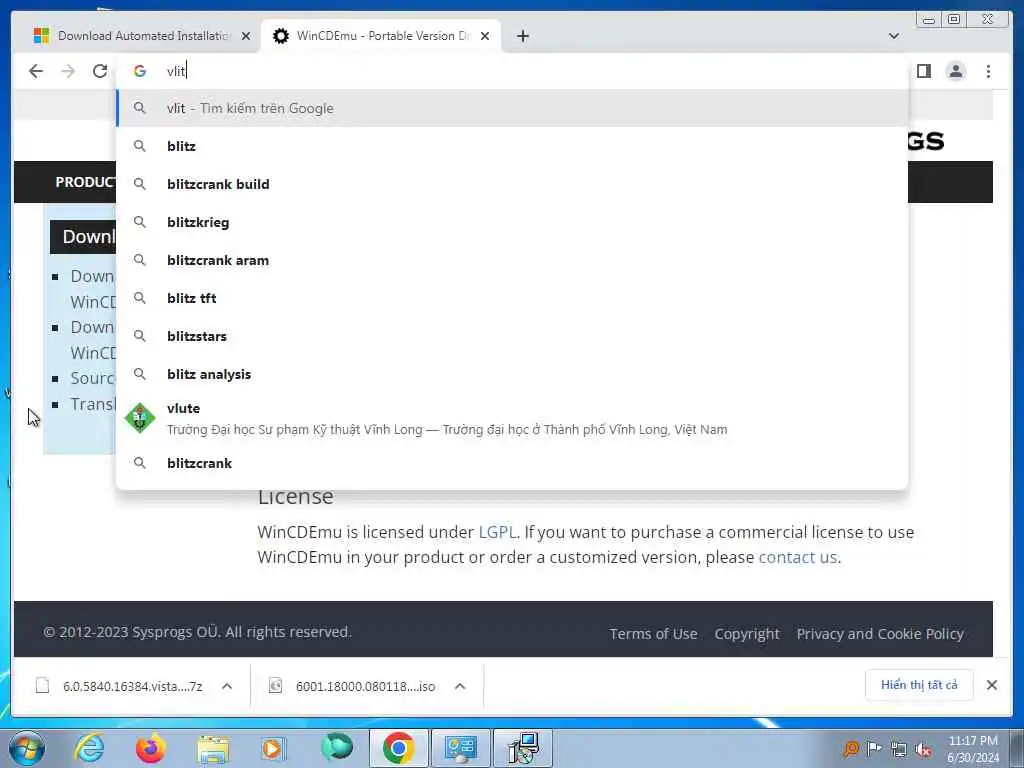Click the Chrome taskbar icon
This screenshot has width=1024, height=768.
[398, 748]
